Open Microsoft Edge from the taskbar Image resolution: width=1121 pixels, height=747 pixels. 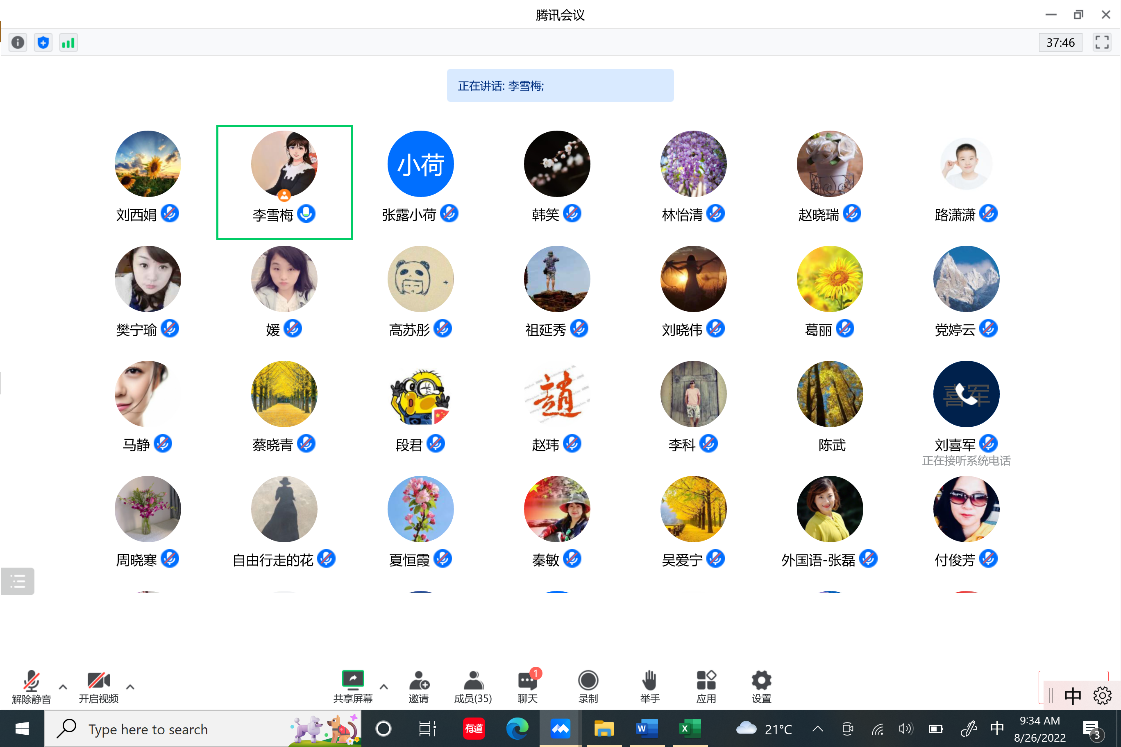point(517,728)
